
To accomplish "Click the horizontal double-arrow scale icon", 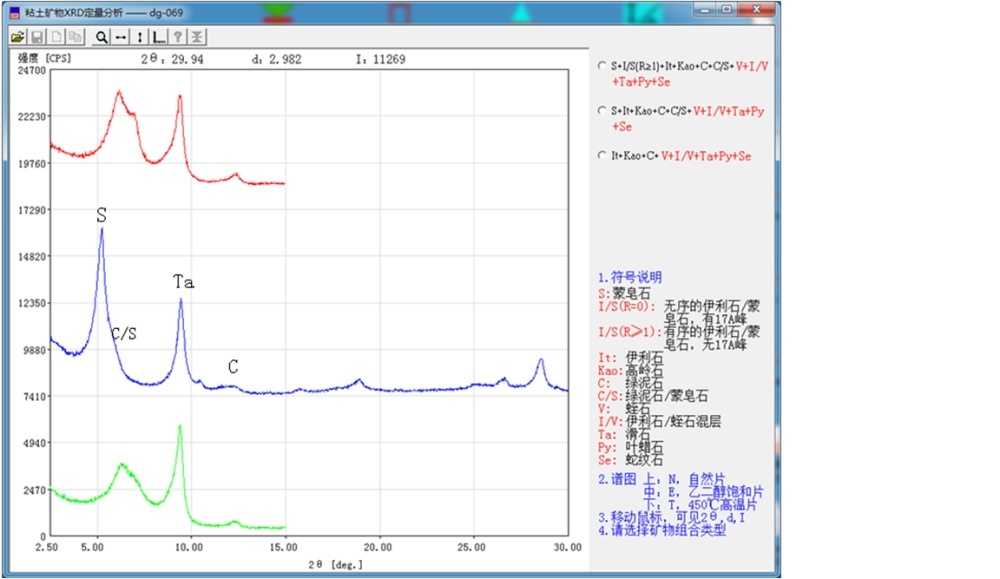I will point(120,37).
